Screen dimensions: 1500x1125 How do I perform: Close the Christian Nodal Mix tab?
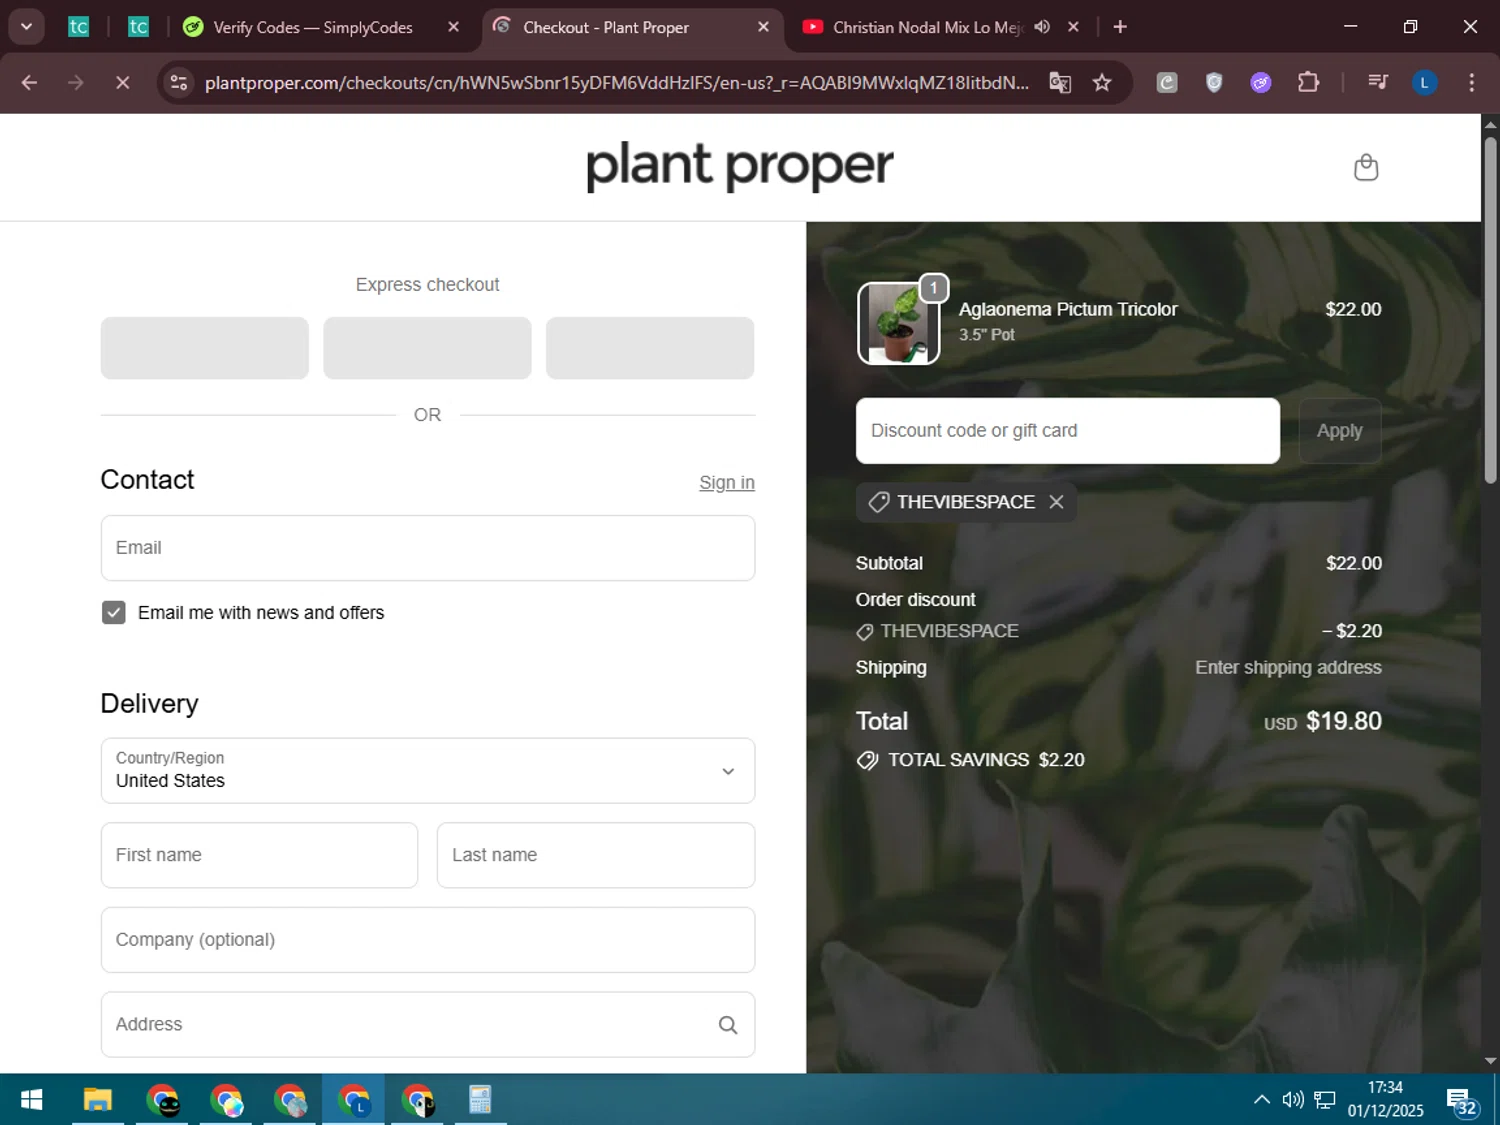coord(1073,27)
